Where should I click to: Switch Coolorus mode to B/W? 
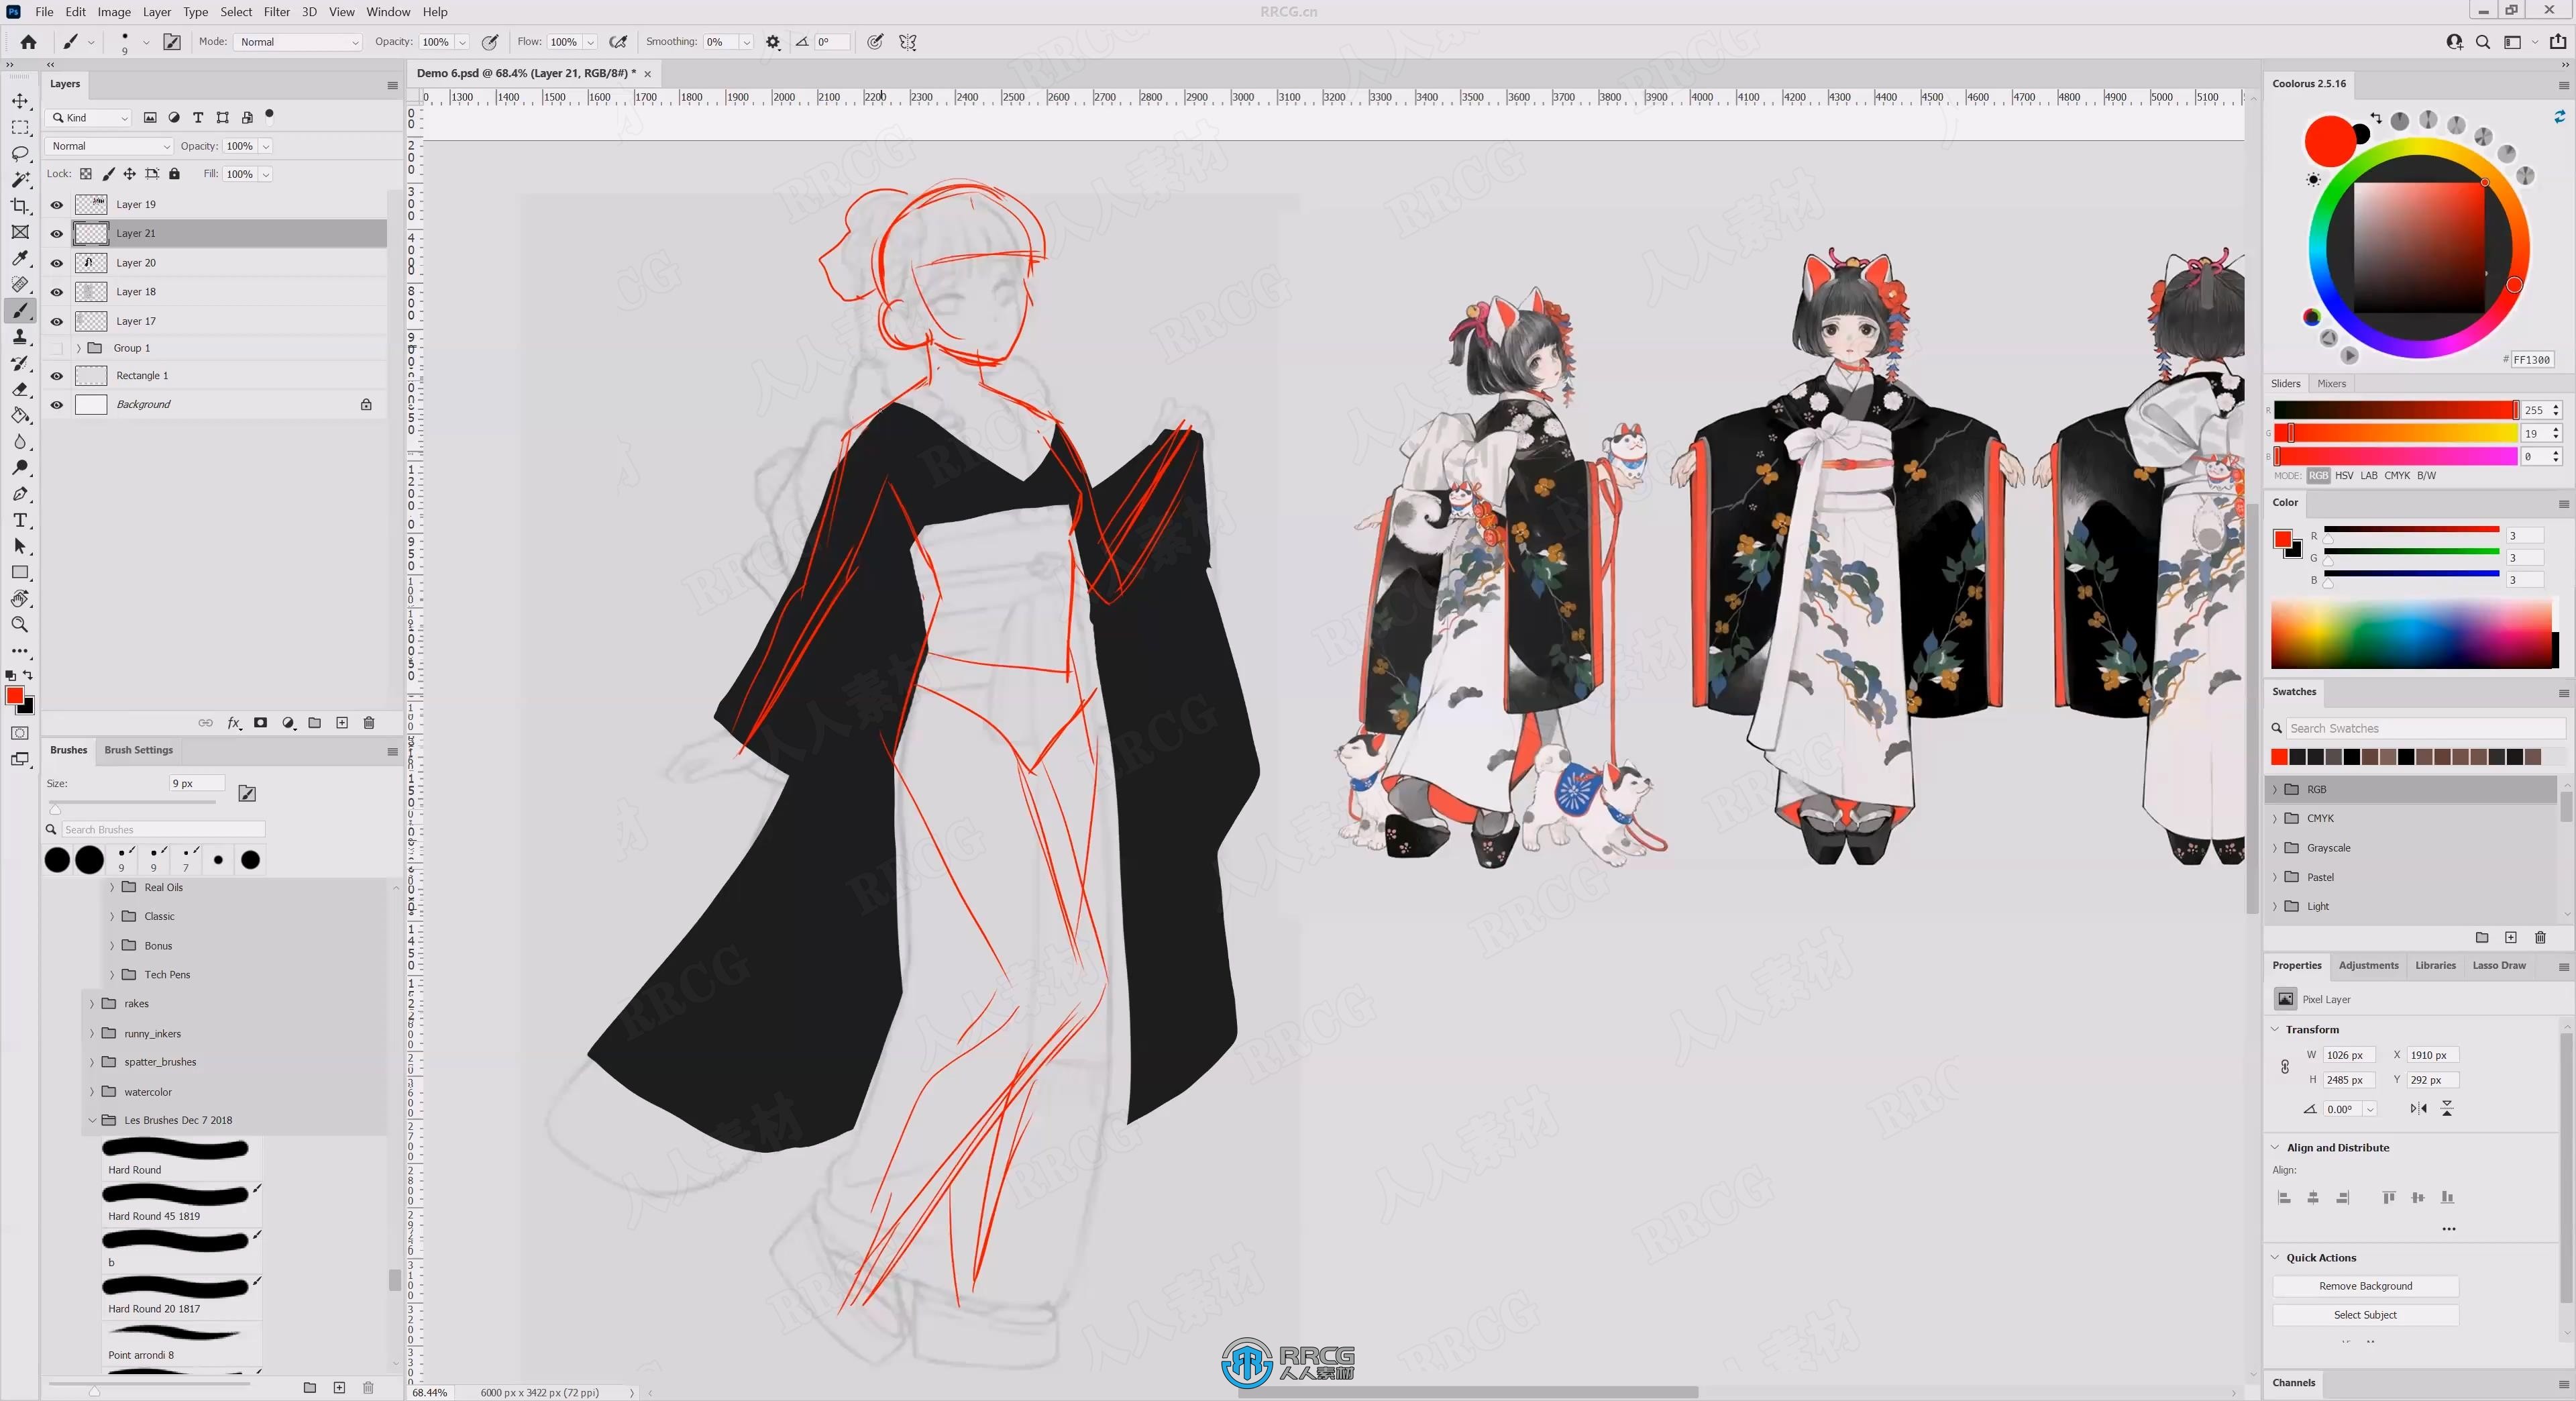pos(2426,476)
